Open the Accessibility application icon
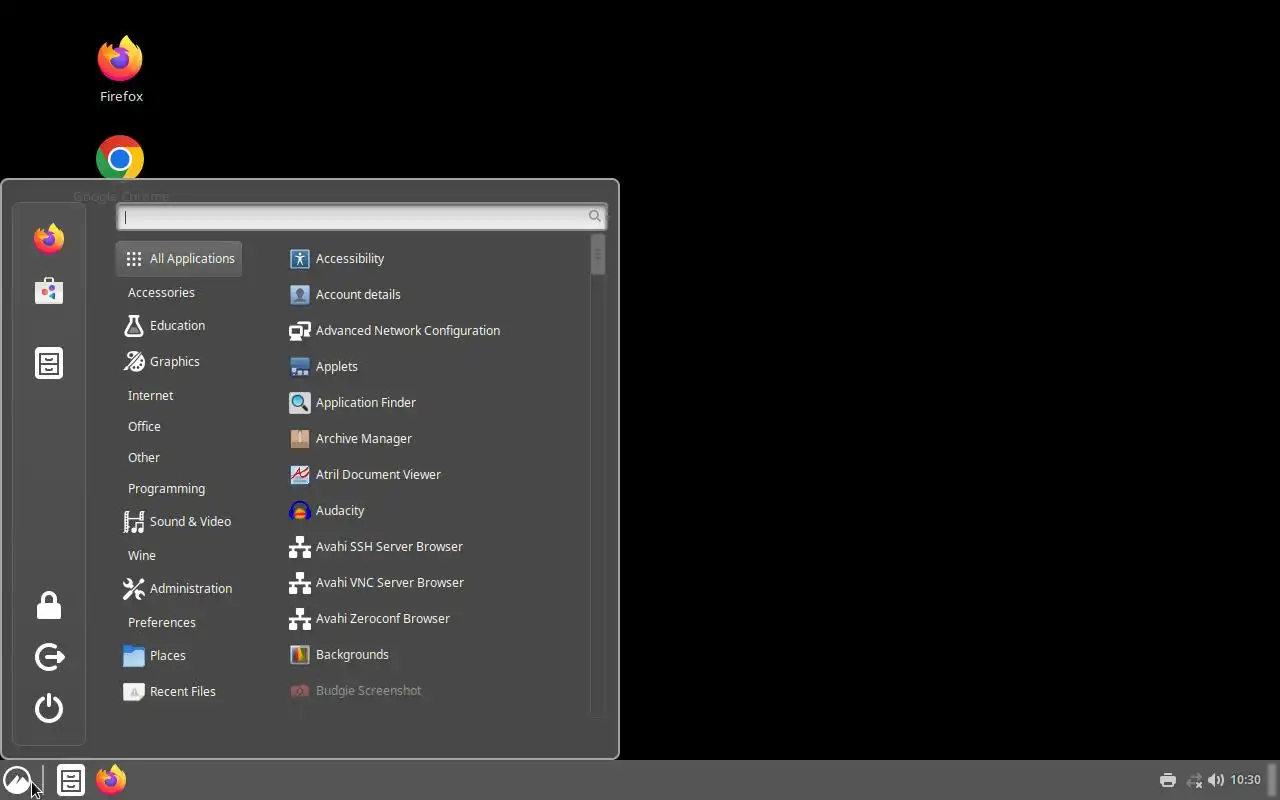This screenshot has height=800, width=1280. point(299,258)
